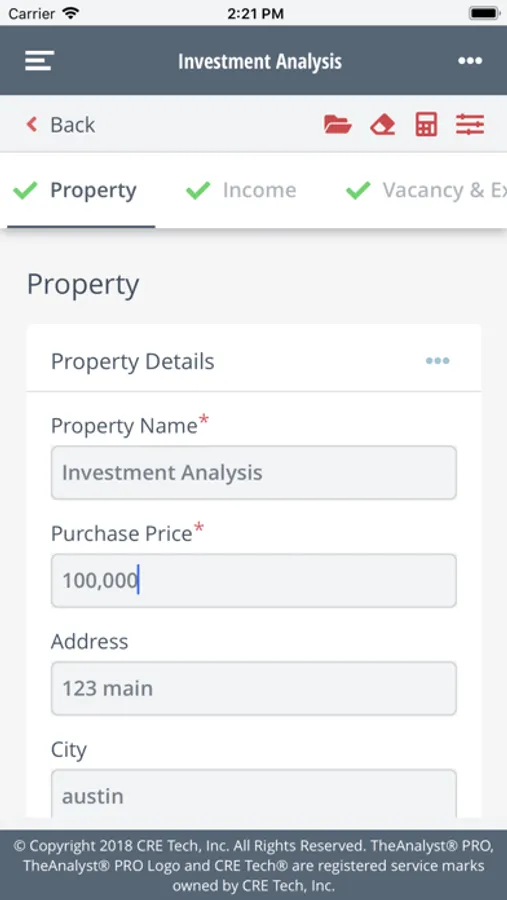Tap the green checkmark beside Vacancy
Viewport: 507px width, 900px height.
[x=358, y=190]
